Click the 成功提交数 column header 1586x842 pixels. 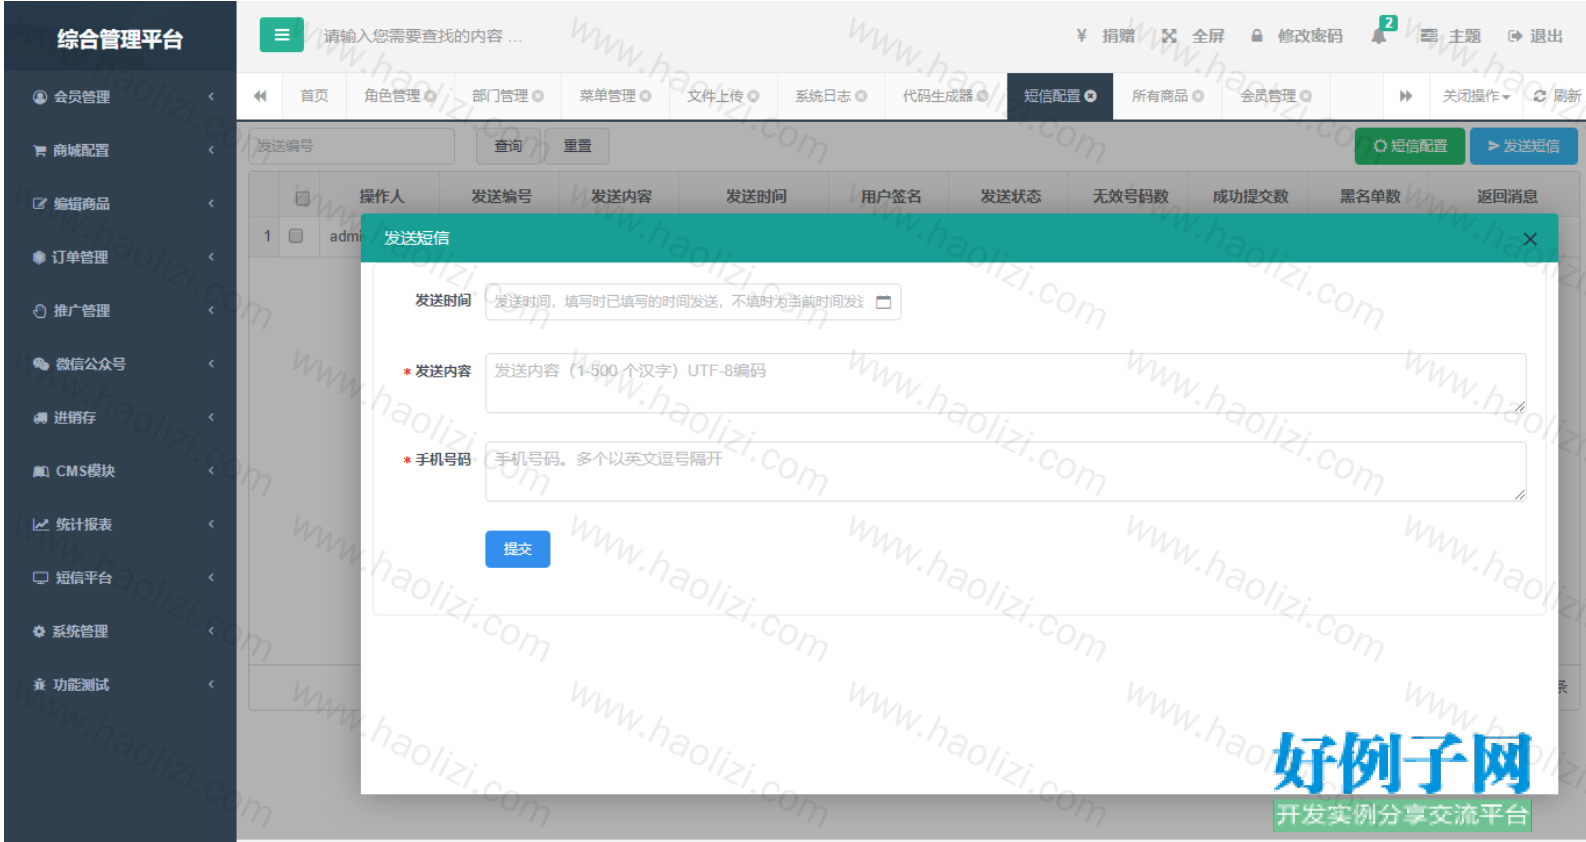[1250, 197]
